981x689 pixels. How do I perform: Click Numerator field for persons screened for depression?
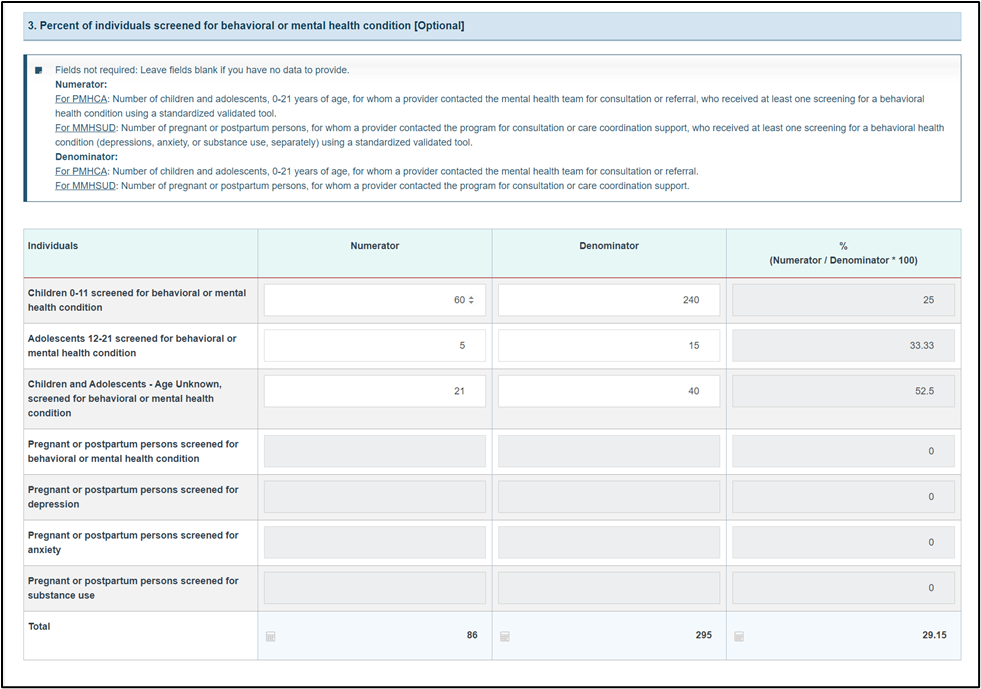pos(375,497)
